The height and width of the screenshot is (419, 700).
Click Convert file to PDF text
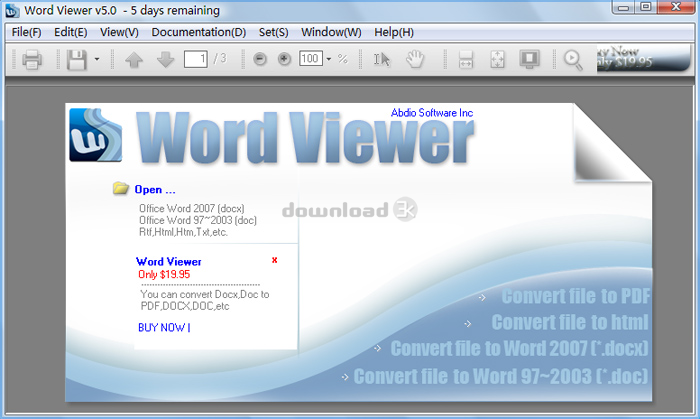(576, 296)
